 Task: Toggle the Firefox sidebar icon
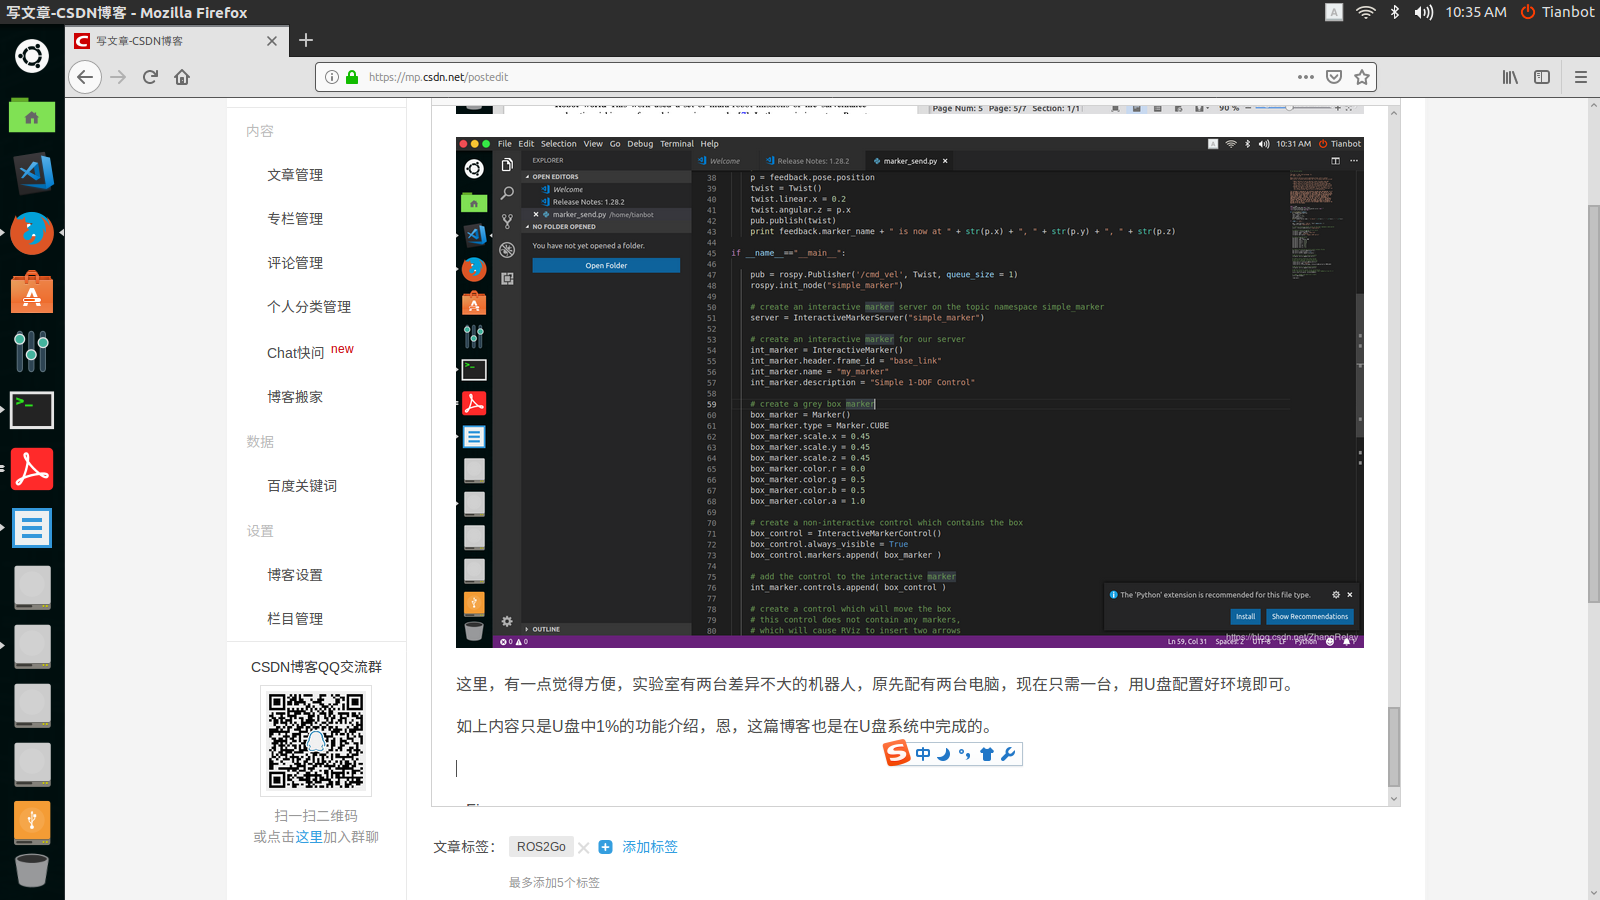point(1541,76)
